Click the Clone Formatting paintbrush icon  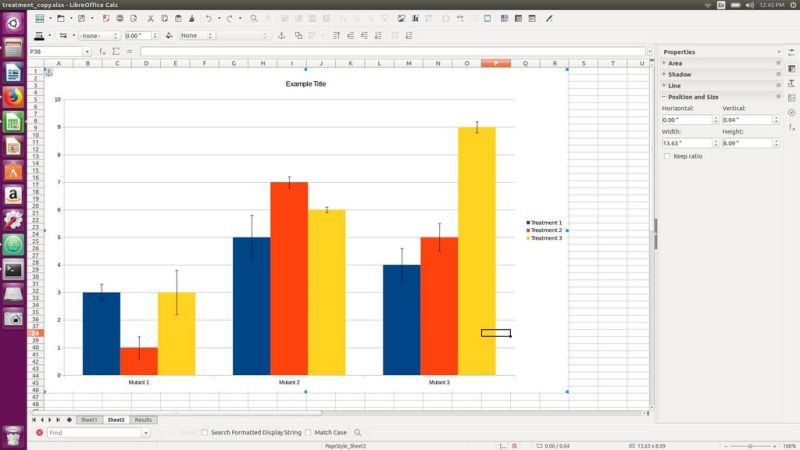tap(192, 18)
